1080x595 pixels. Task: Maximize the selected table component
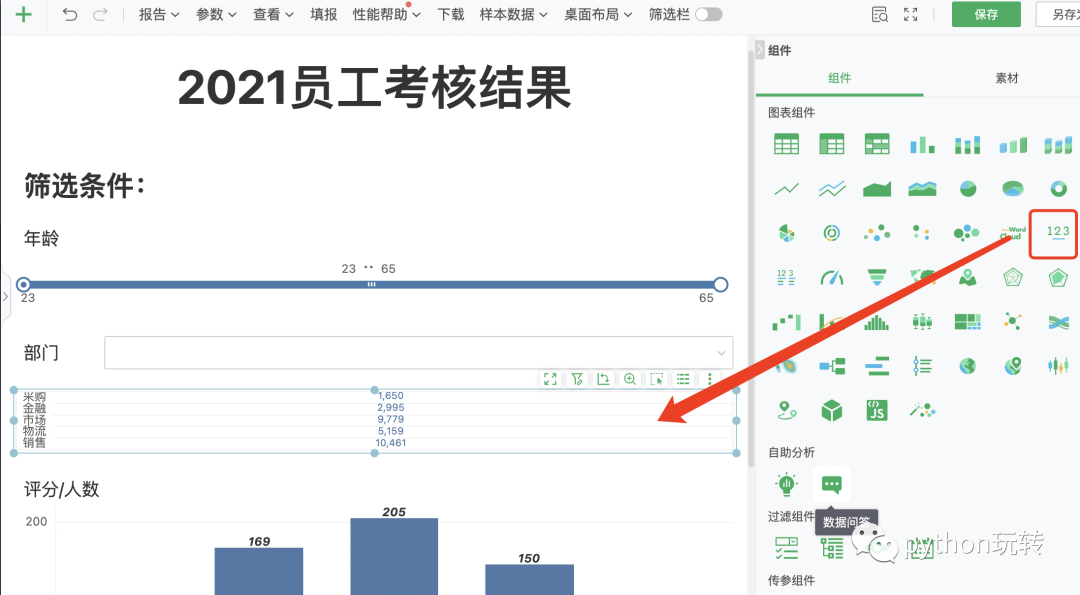550,379
